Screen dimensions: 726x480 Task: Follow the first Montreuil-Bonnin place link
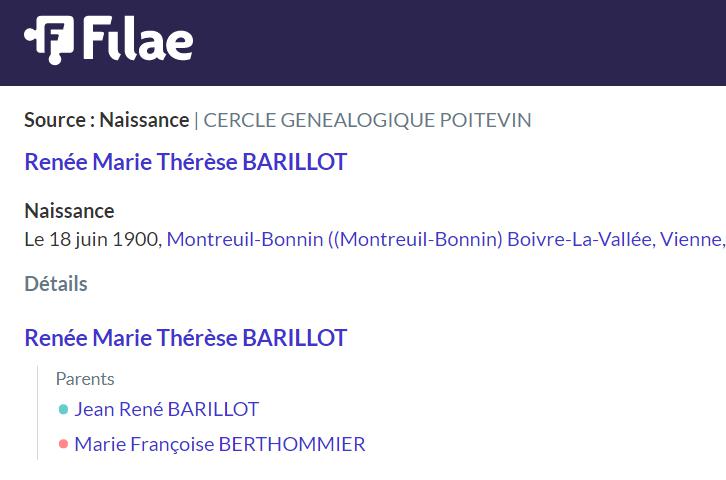244,239
